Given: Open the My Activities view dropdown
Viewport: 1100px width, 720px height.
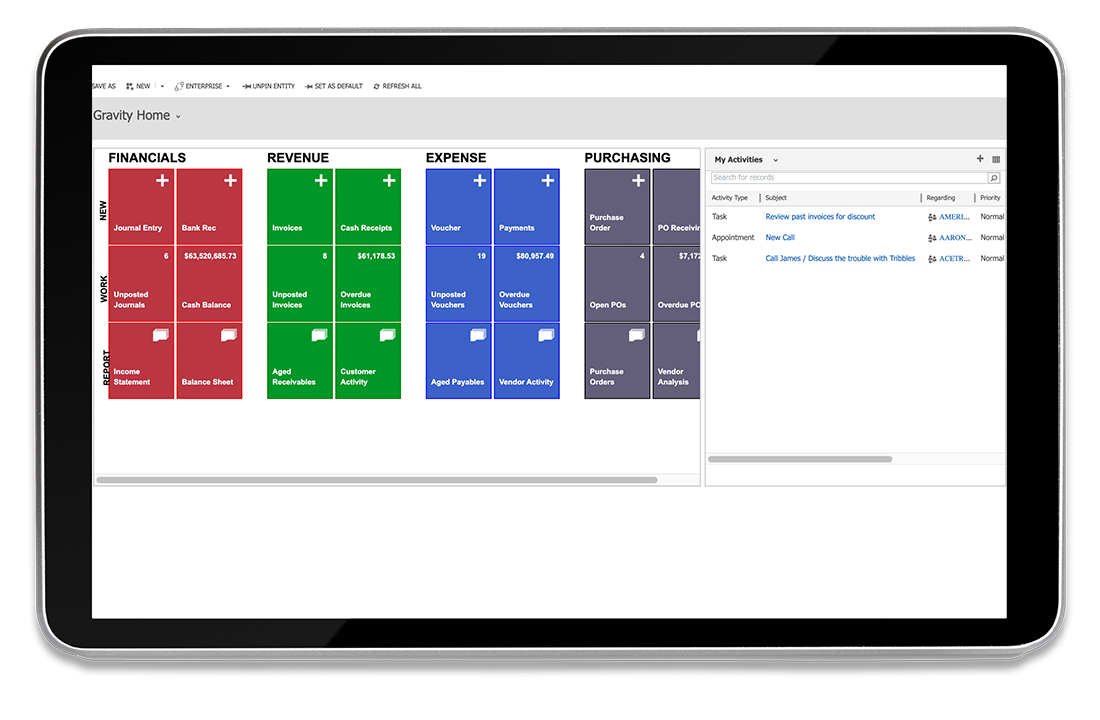Looking at the screenshot, I should [x=775, y=160].
